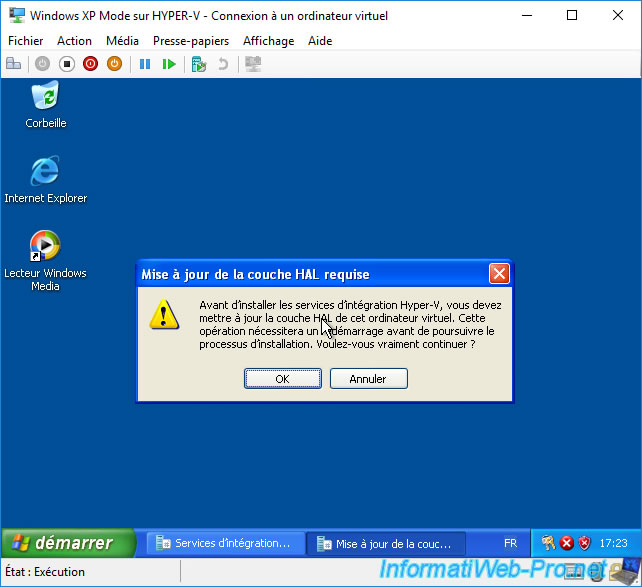Open the Fichier menu
Image resolution: width=642 pixels, height=587 pixels.
coord(26,41)
